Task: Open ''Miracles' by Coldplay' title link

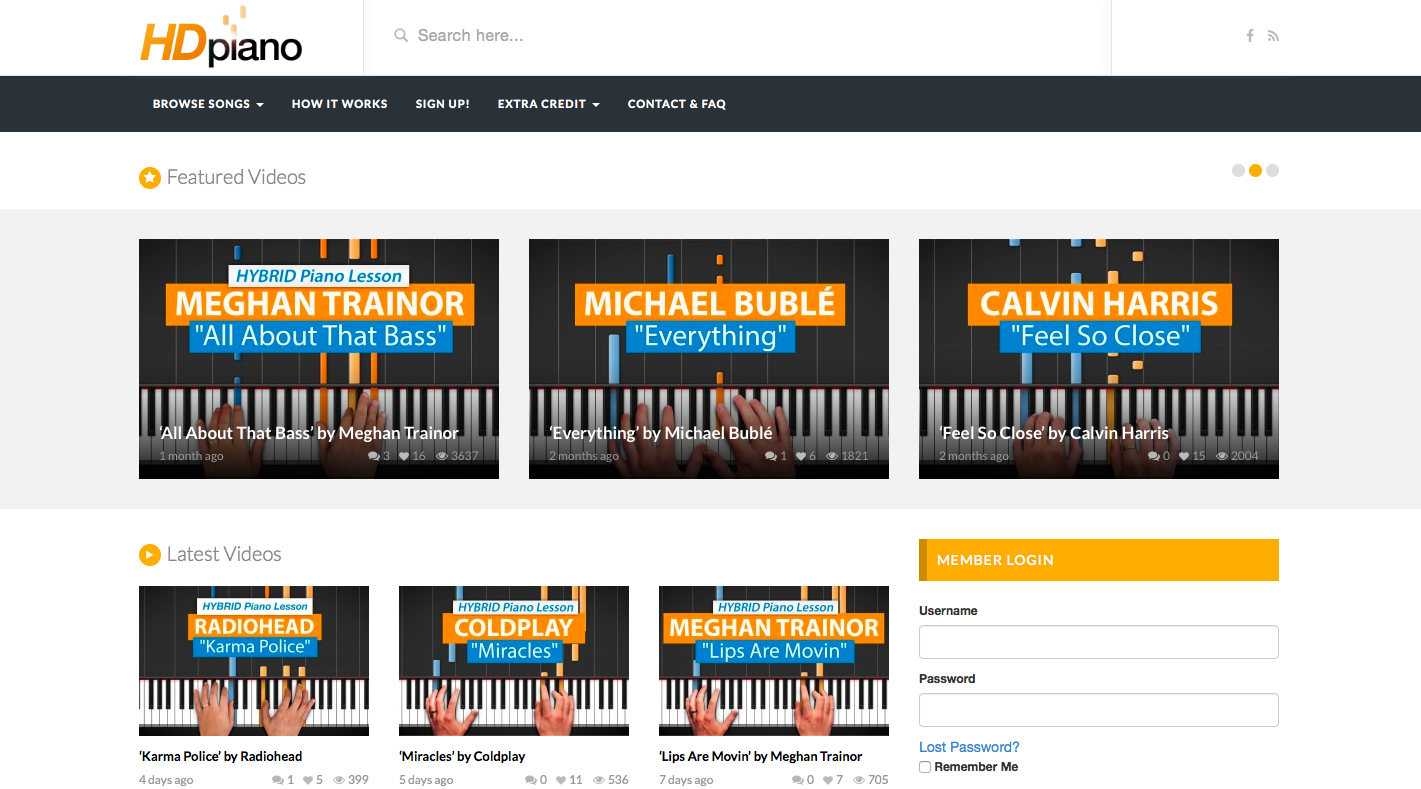Action: coord(462,756)
